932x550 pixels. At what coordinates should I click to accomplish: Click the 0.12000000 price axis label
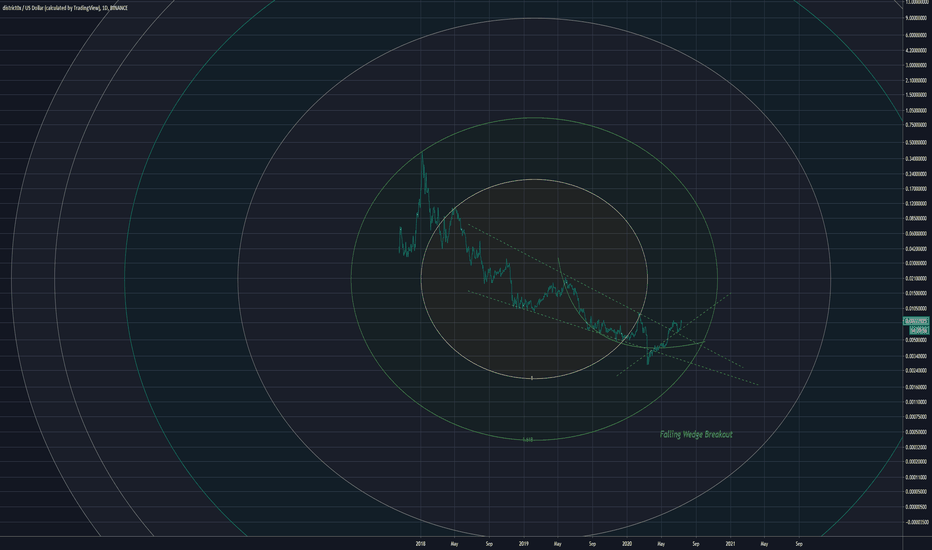916,203
